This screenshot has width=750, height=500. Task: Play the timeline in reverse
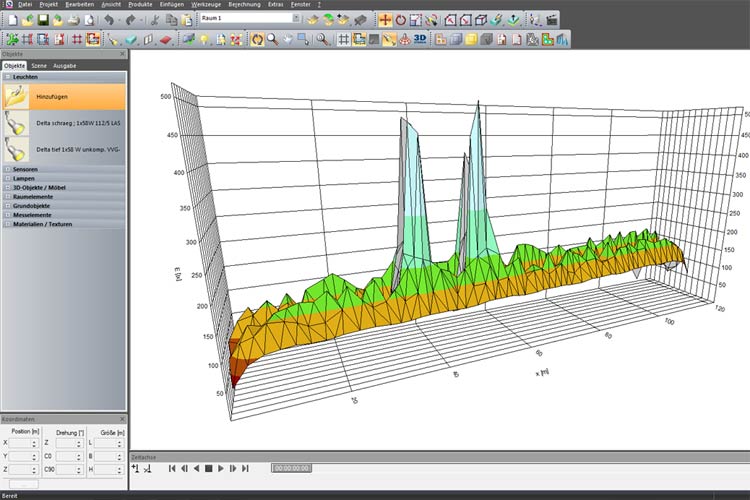point(197,468)
